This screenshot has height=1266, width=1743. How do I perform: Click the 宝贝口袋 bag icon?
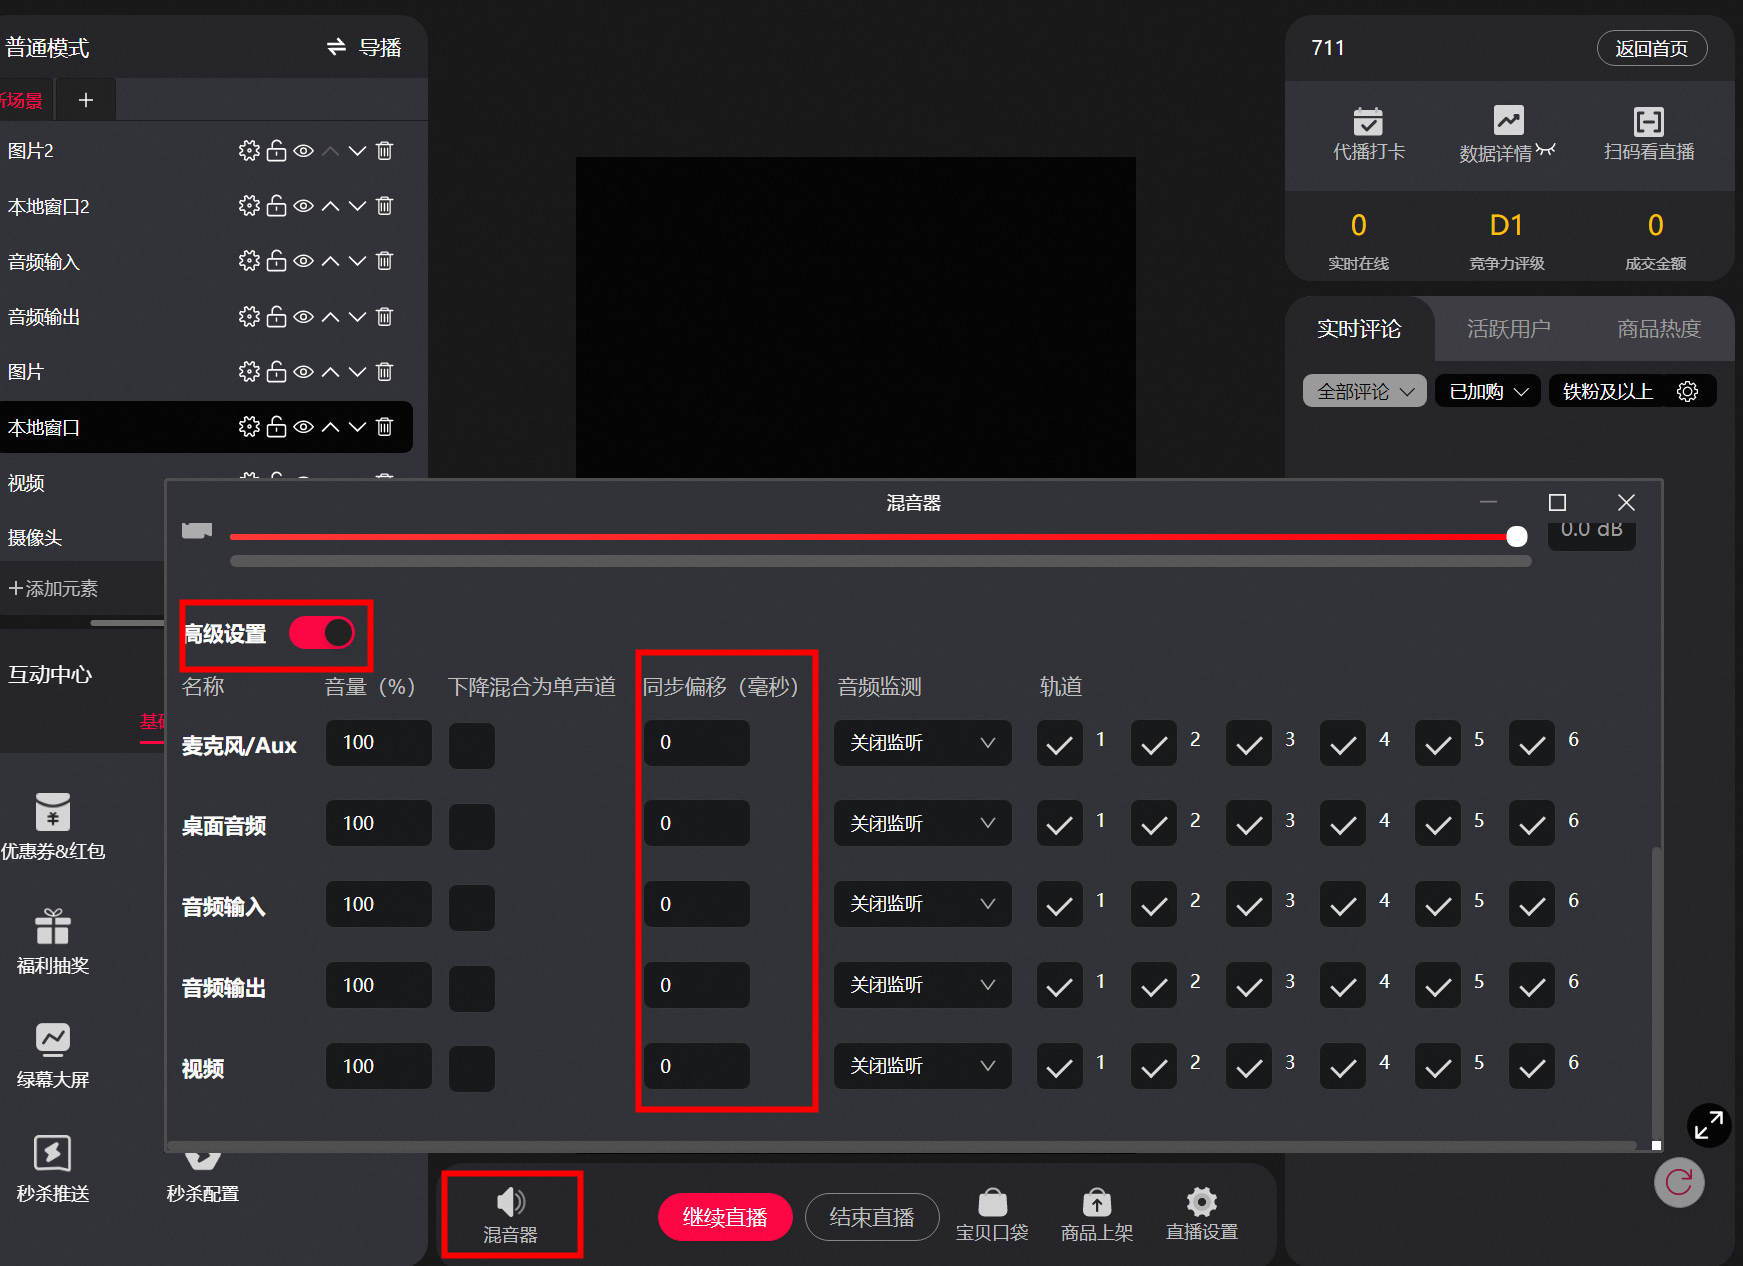pos(992,1201)
